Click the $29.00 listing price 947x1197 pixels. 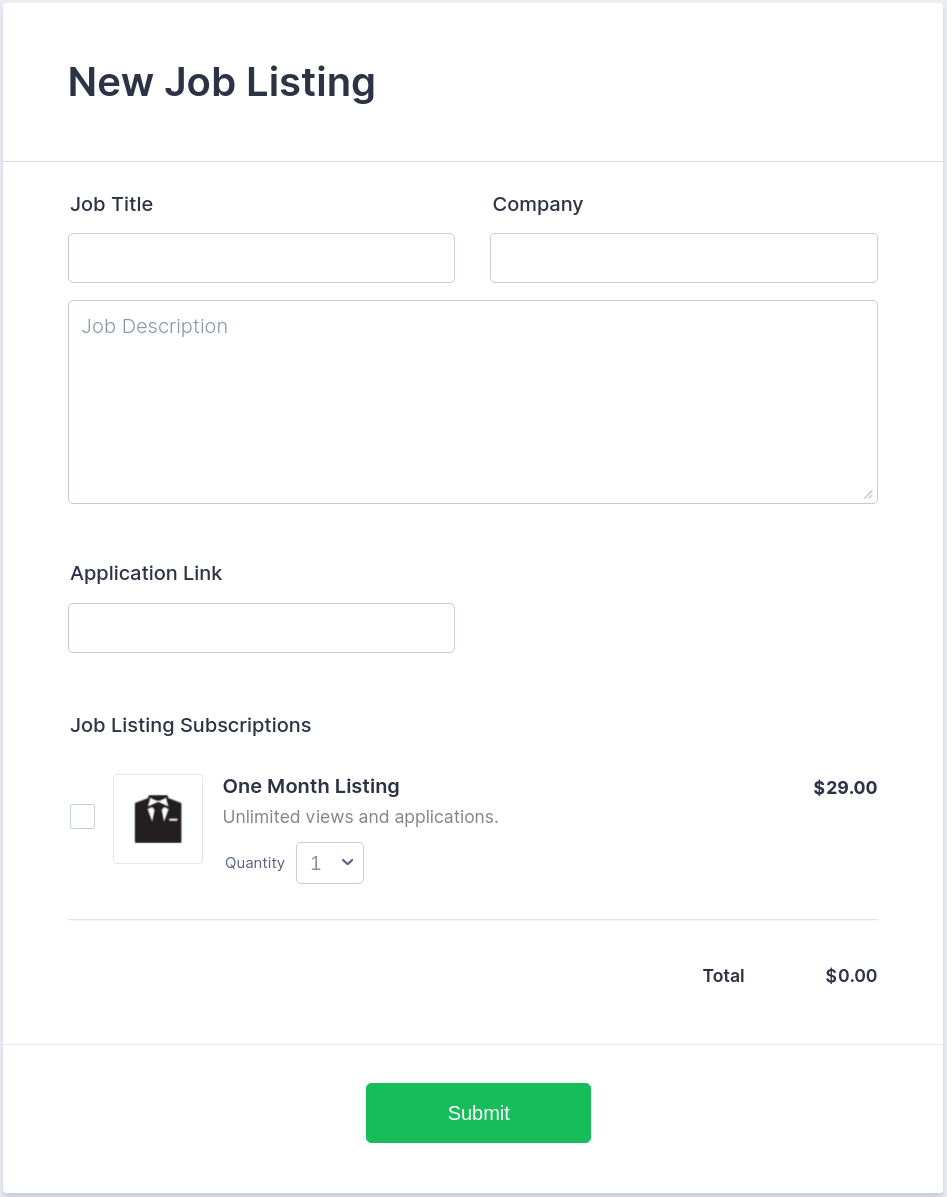[845, 788]
